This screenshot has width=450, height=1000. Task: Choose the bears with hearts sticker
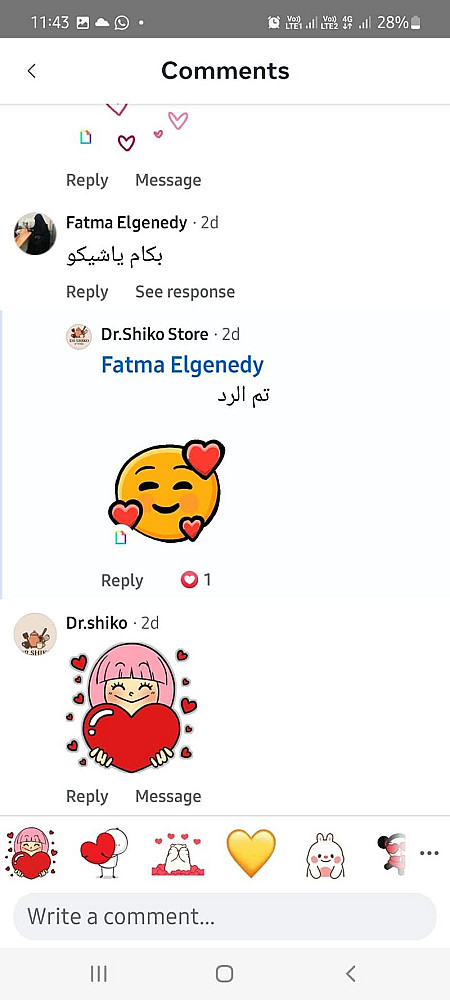click(x=177, y=853)
